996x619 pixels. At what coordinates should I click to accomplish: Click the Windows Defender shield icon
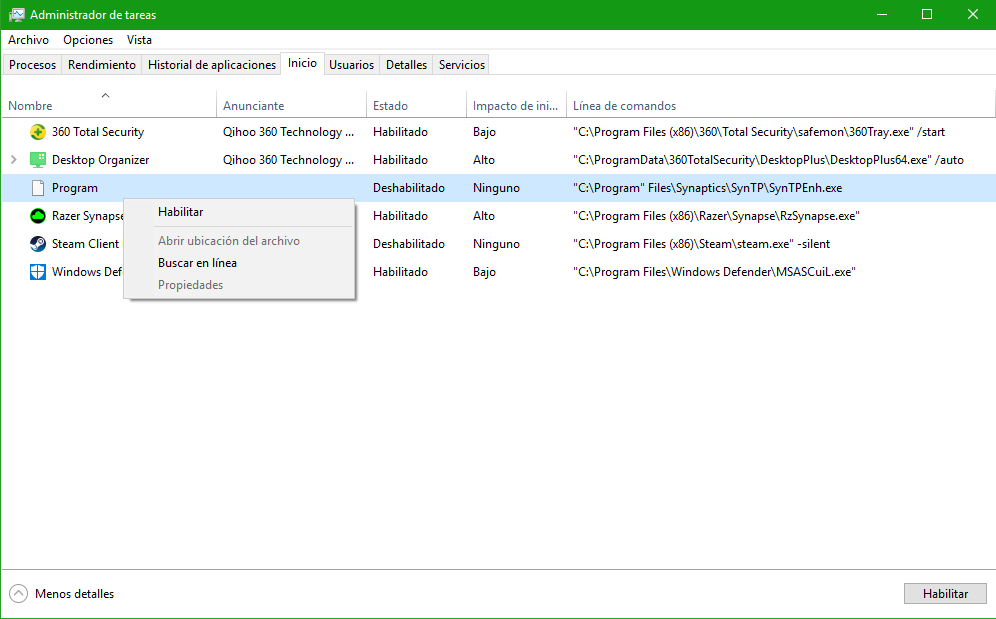38,272
